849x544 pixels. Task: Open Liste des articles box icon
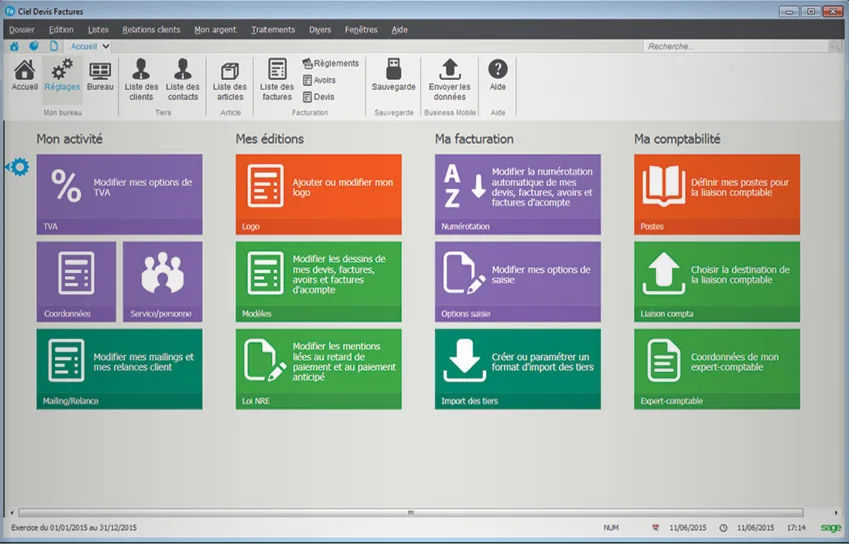click(230, 70)
